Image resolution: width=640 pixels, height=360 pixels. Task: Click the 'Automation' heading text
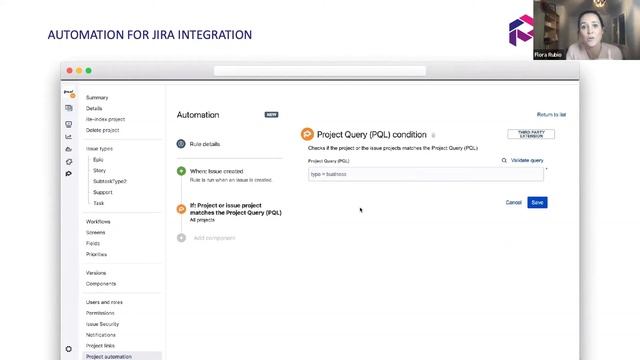pyautogui.click(x=198, y=115)
